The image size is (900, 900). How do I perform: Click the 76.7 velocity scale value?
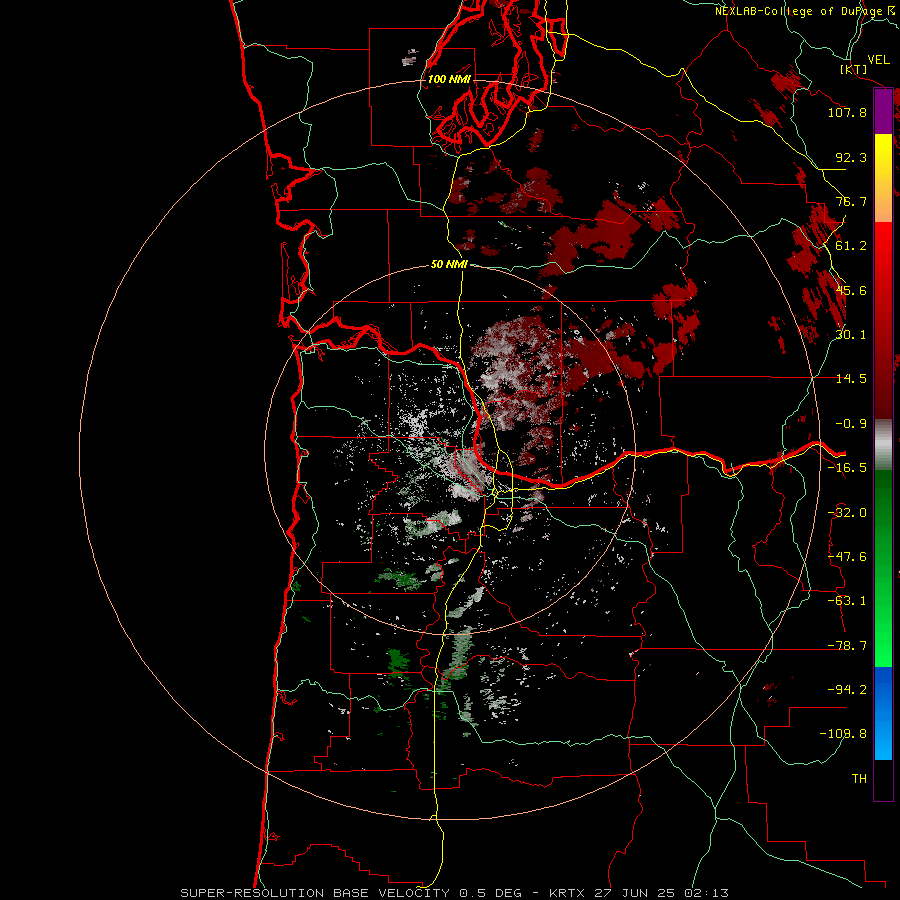(x=851, y=201)
